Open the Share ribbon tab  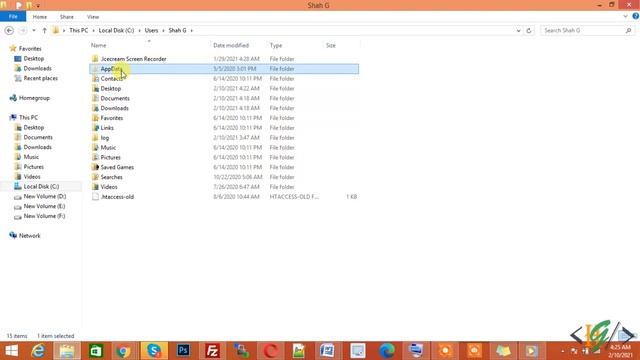(x=67, y=17)
